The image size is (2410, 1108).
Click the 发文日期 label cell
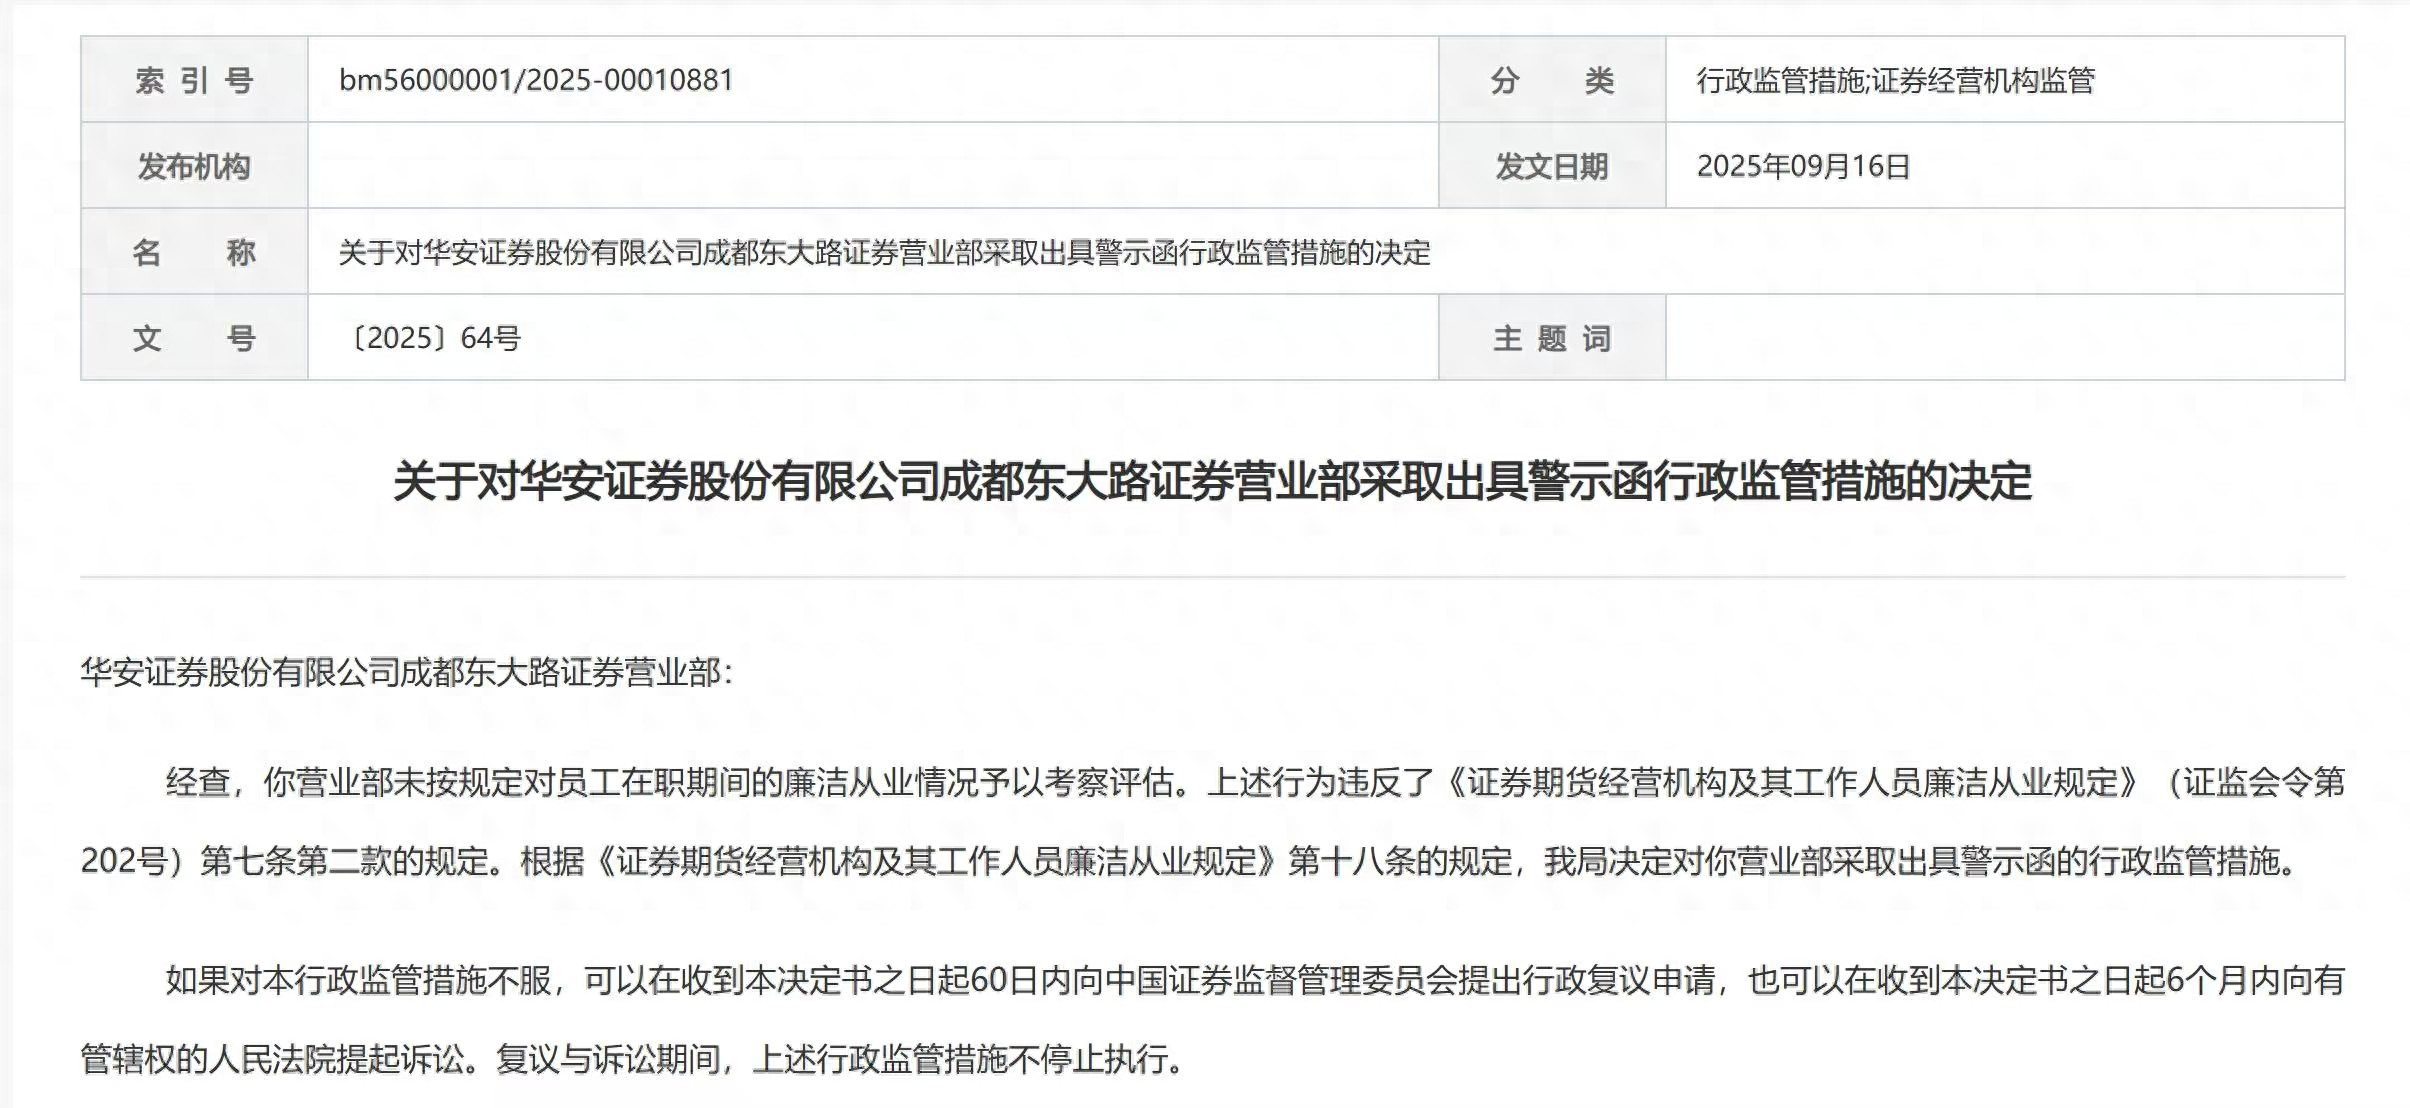tap(1551, 166)
